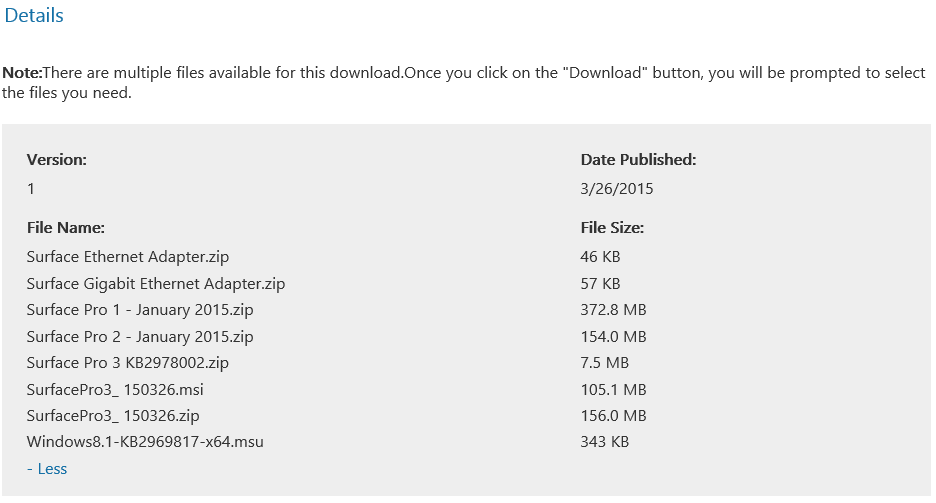Click SurfacePro3_ 150326.zip file name
The height and width of the screenshot is (503, 936).
pyautogui.click(x=113, y=416)
